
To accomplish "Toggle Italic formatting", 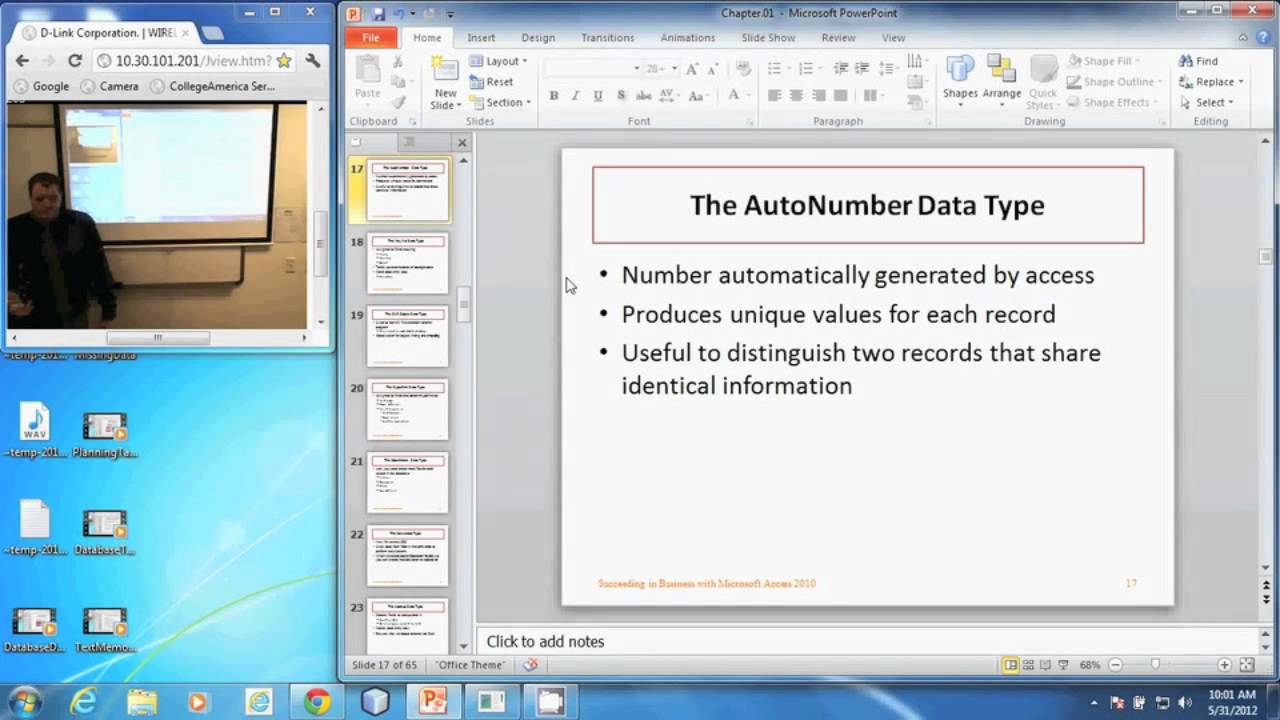I will pos(575,96).
